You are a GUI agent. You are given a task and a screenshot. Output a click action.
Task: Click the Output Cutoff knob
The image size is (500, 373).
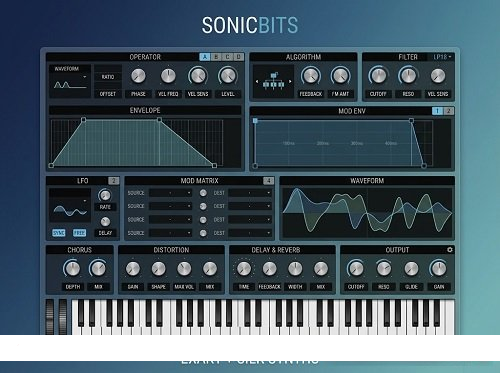[x=356, y=269]
